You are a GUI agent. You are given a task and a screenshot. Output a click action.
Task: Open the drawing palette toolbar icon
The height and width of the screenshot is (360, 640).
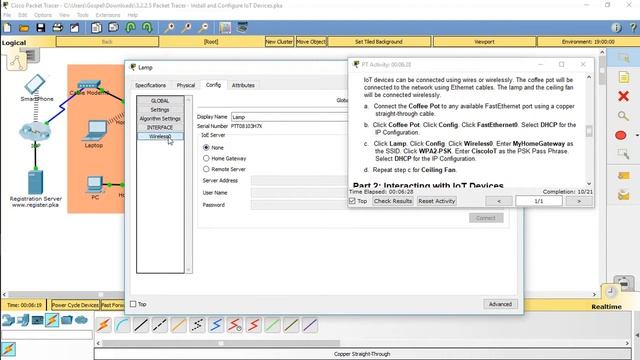[225, 28]
